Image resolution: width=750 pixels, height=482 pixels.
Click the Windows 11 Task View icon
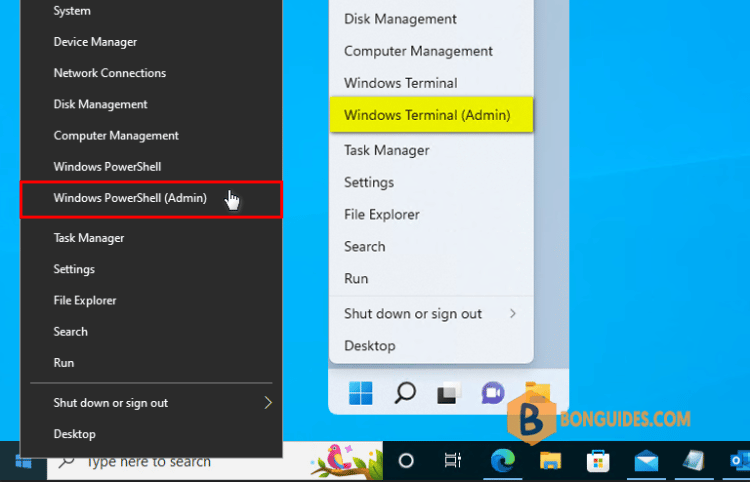click(449, 393)
